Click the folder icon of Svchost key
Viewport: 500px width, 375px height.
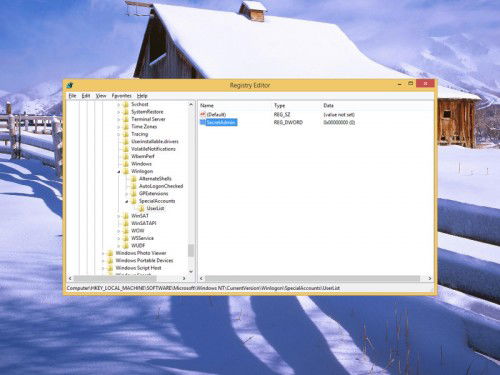(x=126, y=104)
